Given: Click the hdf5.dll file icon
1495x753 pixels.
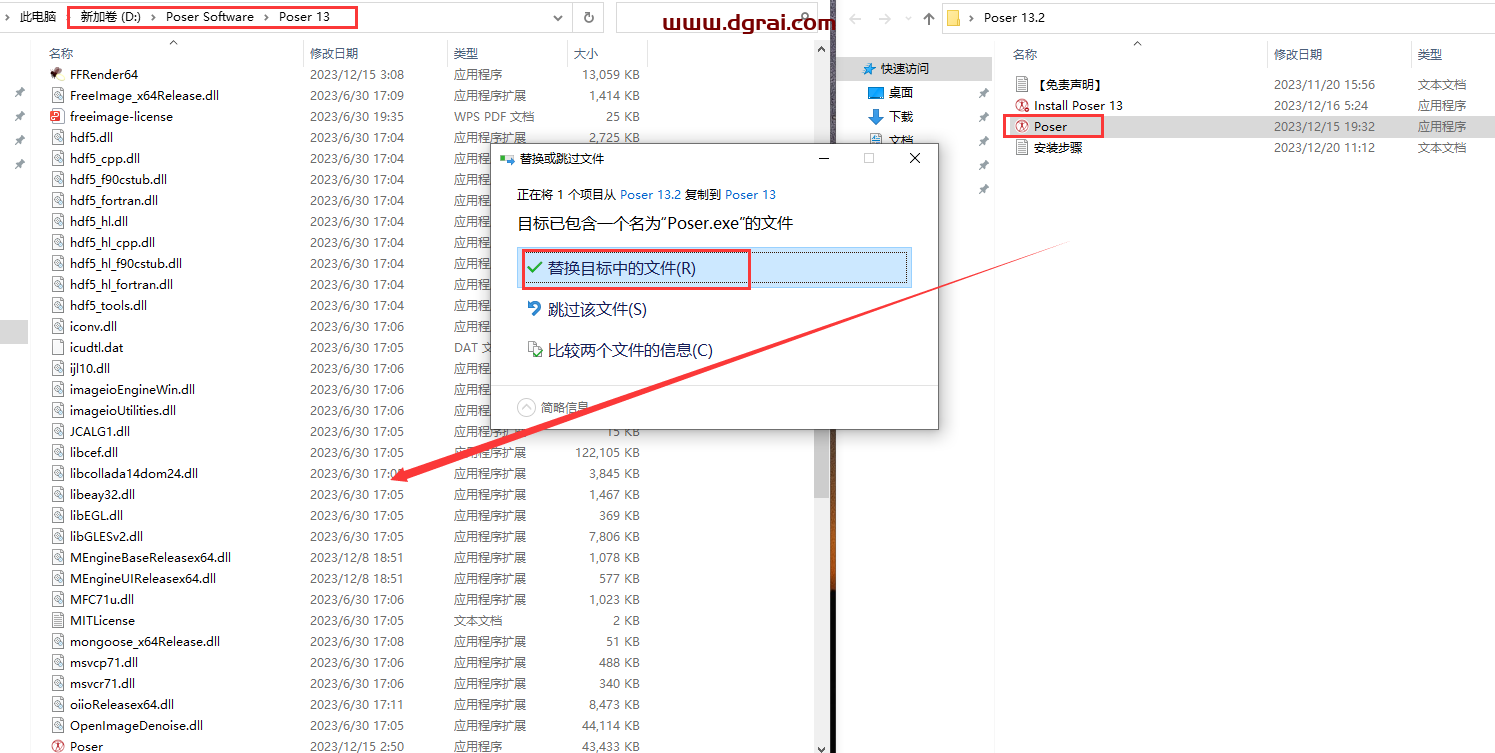Looking at the screenshot, I should pos(57,137).
